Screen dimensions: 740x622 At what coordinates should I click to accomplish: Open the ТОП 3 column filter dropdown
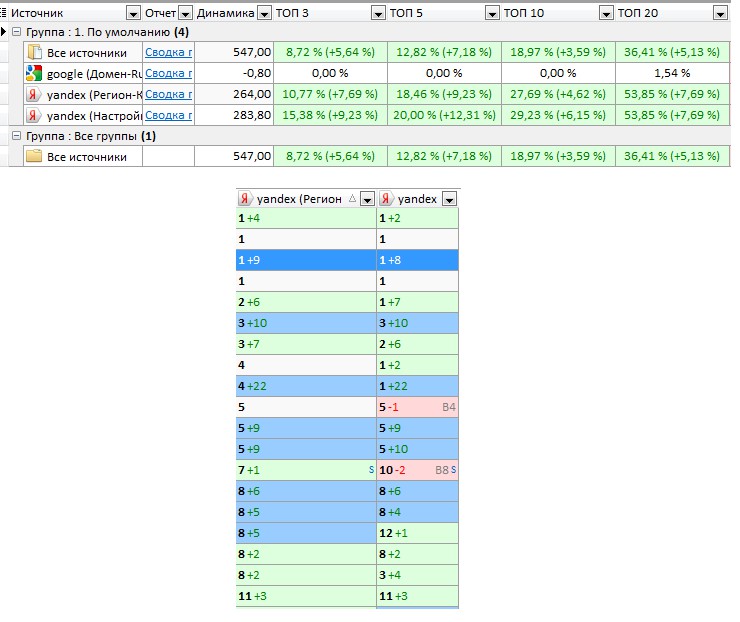(x=378, y=14)
